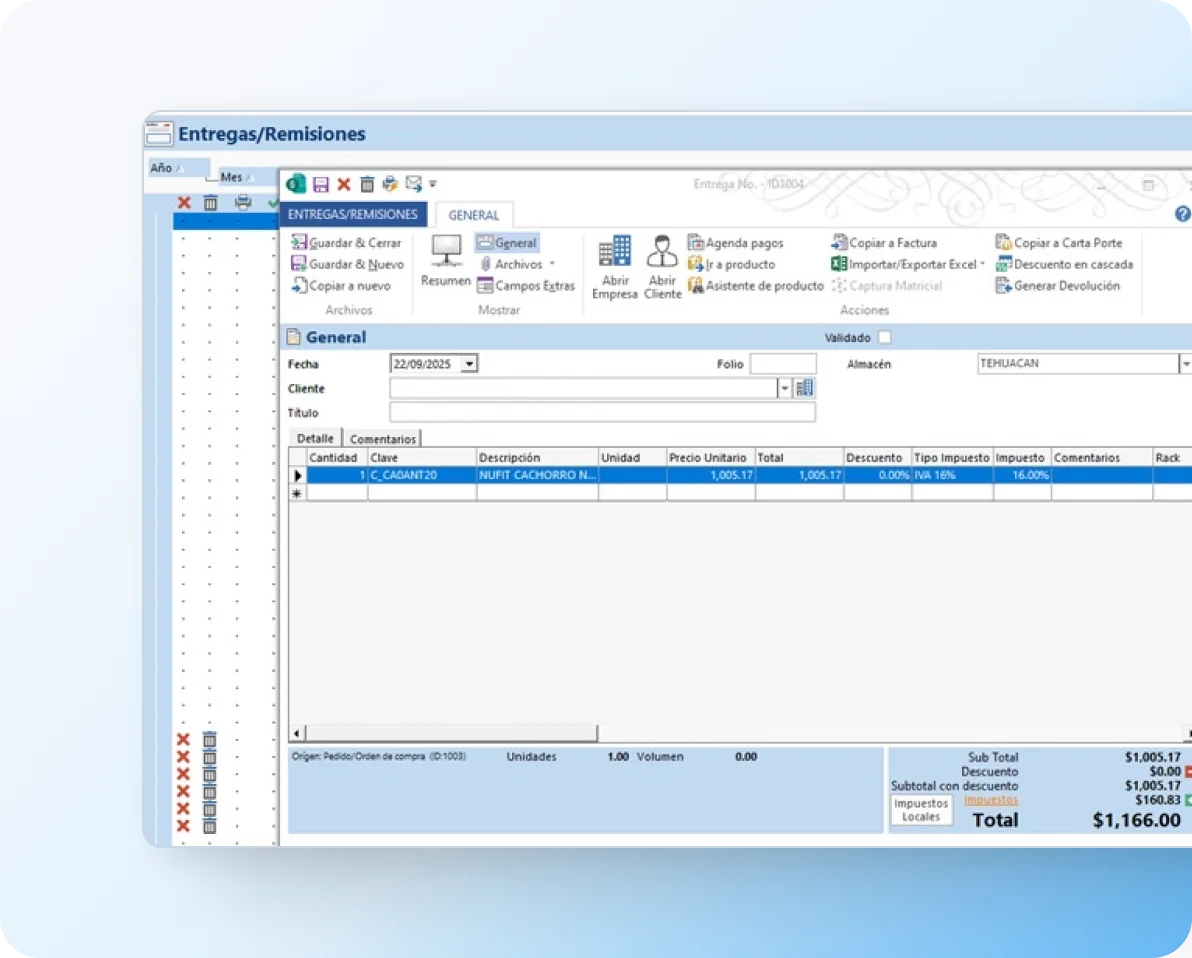Viewport: 1192px width, 958px height.
Task: Expand the Cliente combo box dropdown
Action: pos(784,388)
